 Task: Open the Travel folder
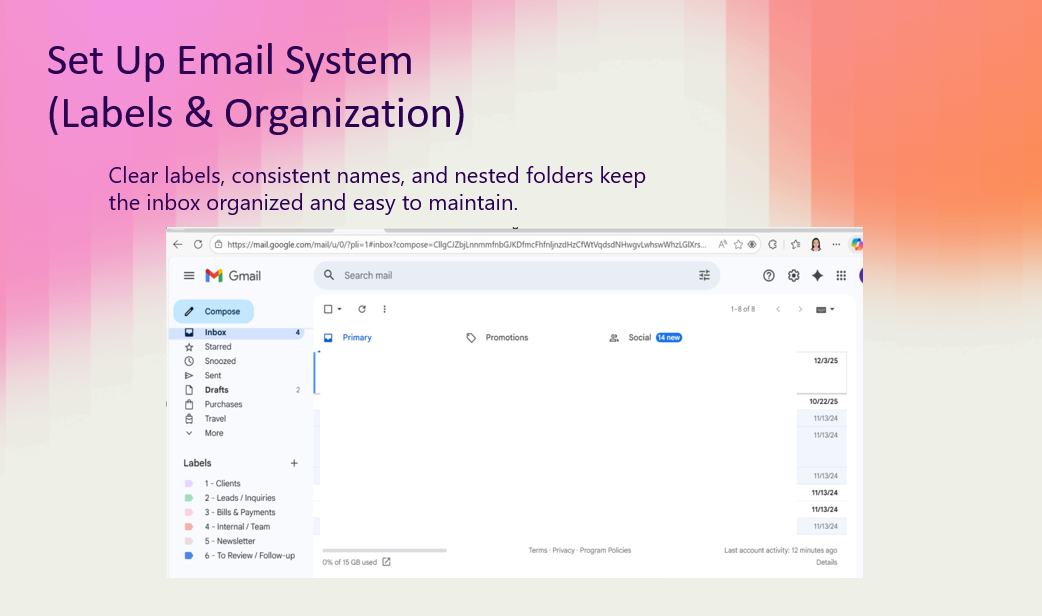[x=238, y=419]
